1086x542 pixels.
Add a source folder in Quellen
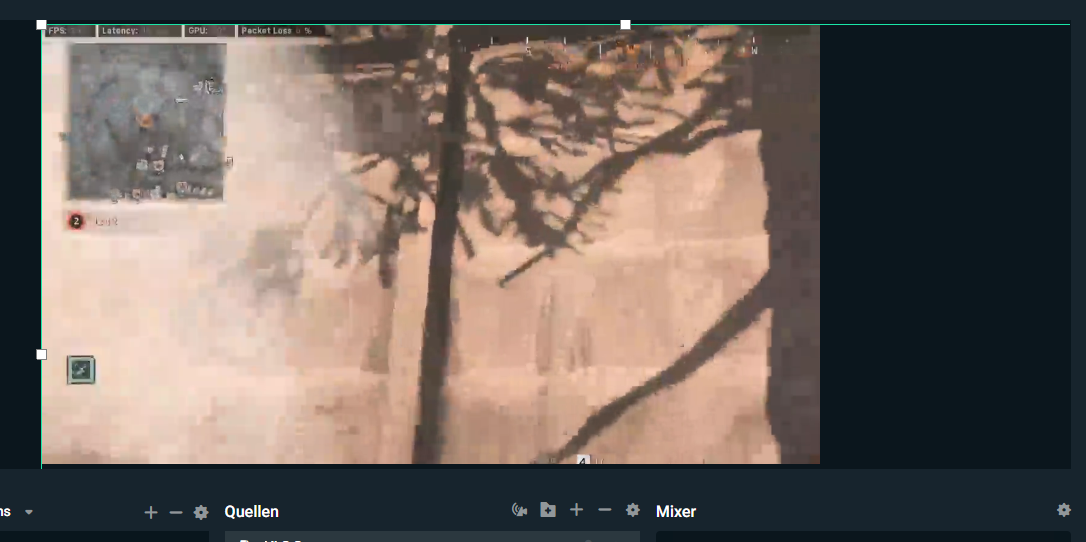[x=548, y=510]
